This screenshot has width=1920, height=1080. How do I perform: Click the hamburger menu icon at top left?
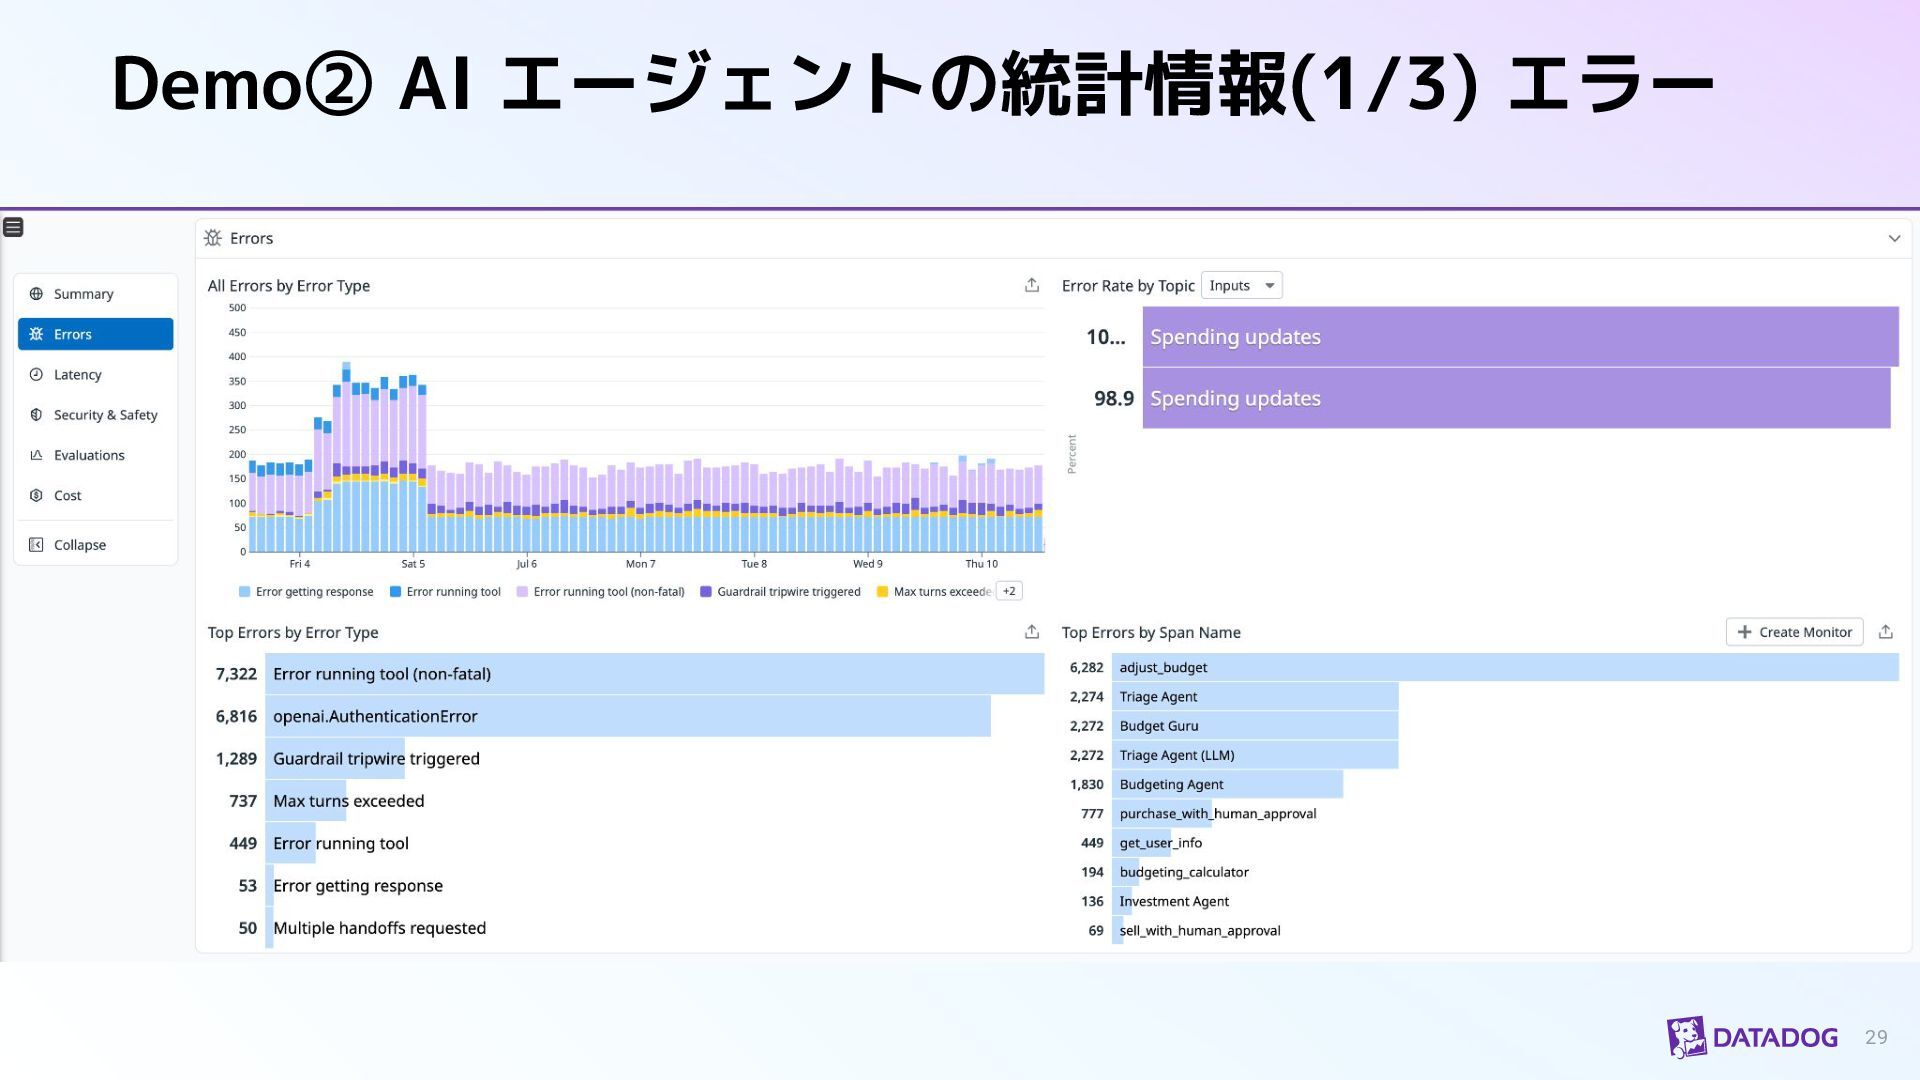coord(13,228)
